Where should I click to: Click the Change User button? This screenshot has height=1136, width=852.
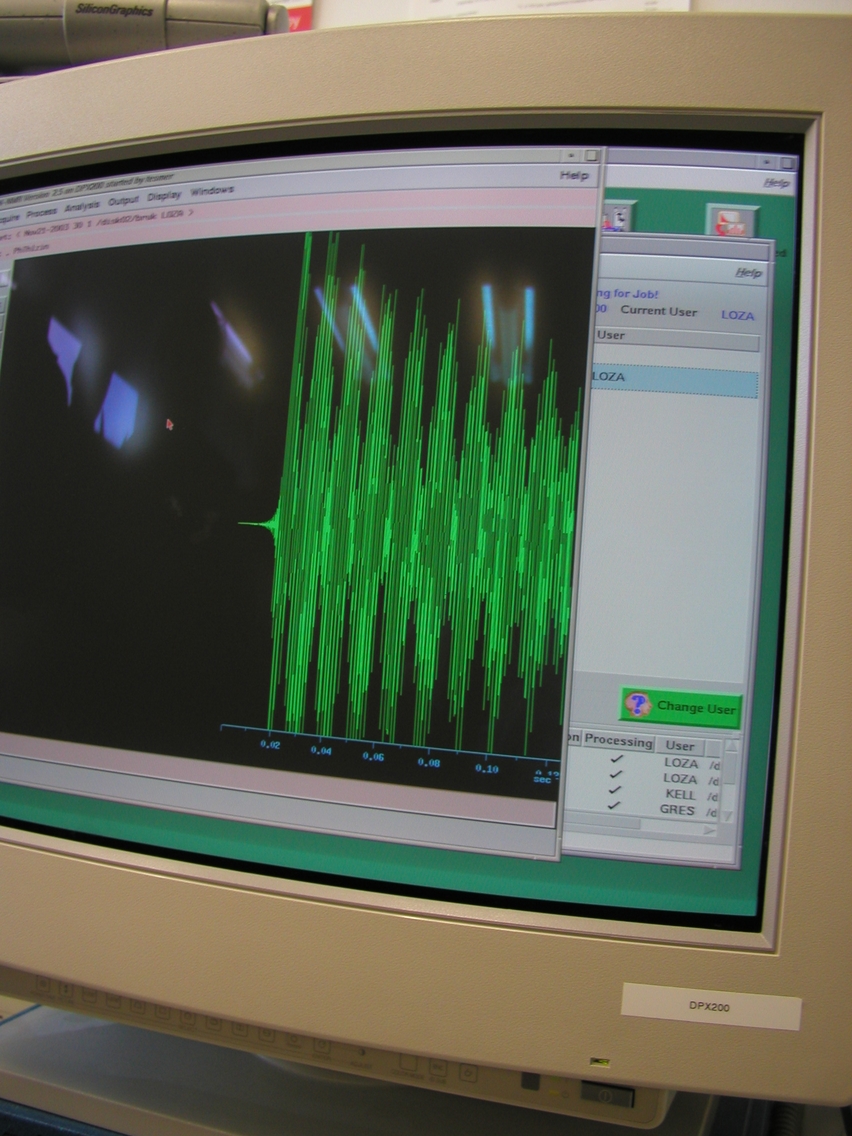[681, 706]
